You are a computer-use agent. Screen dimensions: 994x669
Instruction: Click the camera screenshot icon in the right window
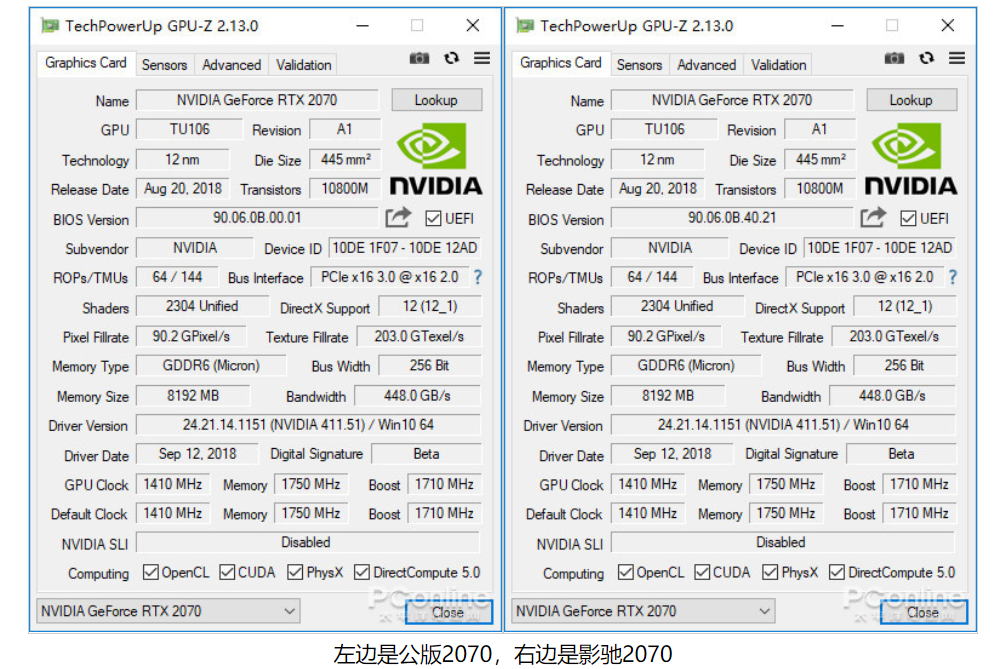coord(894,58)
